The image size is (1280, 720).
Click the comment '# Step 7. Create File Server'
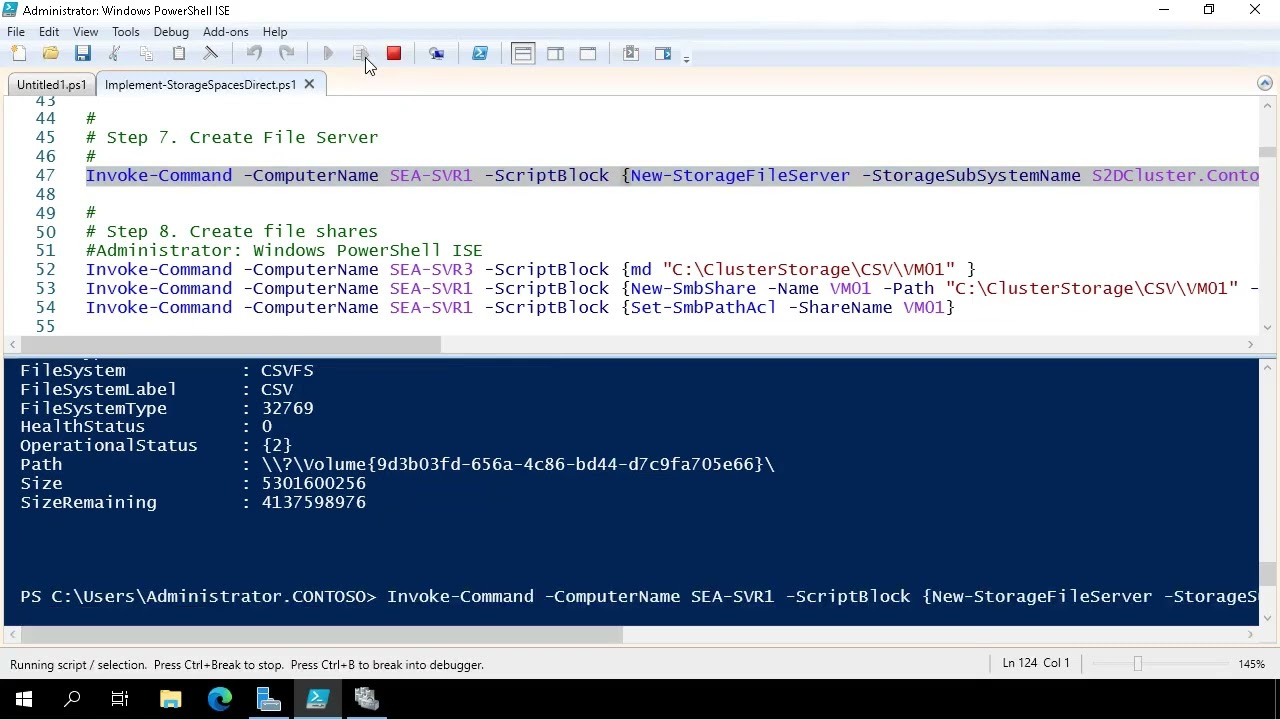pos(232,138)
